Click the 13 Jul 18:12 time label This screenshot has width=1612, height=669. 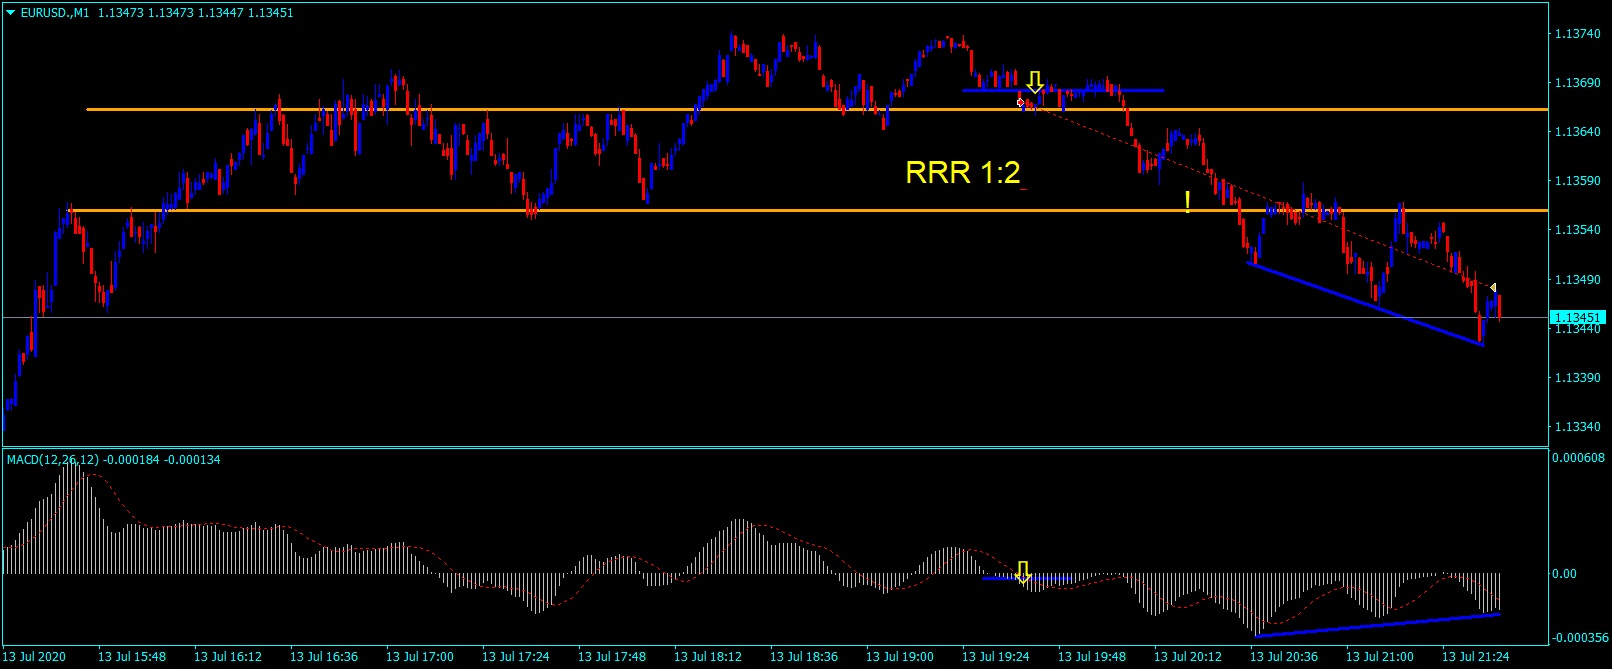pyautogui.click(x=708, y=657)
